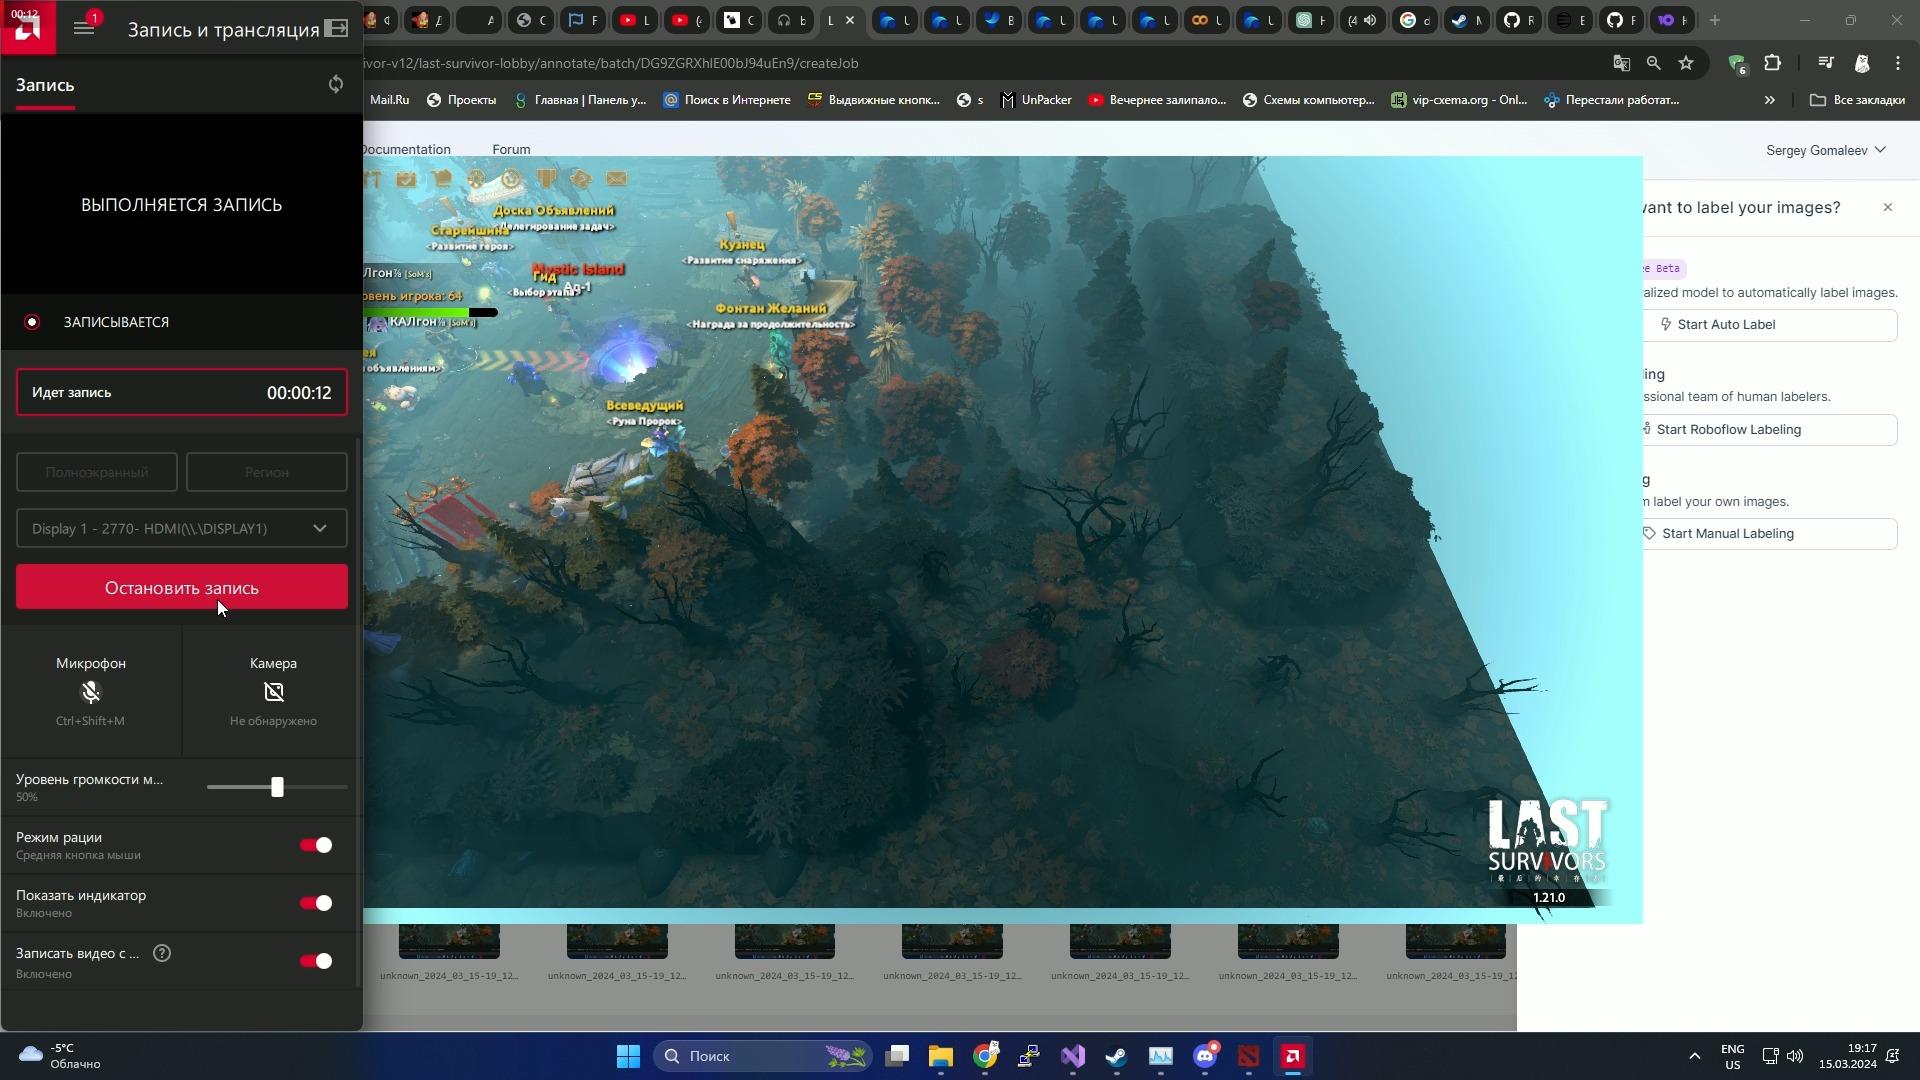
Task: Click taskbar clock showing 19:17
Action: coord(1848,1056)
